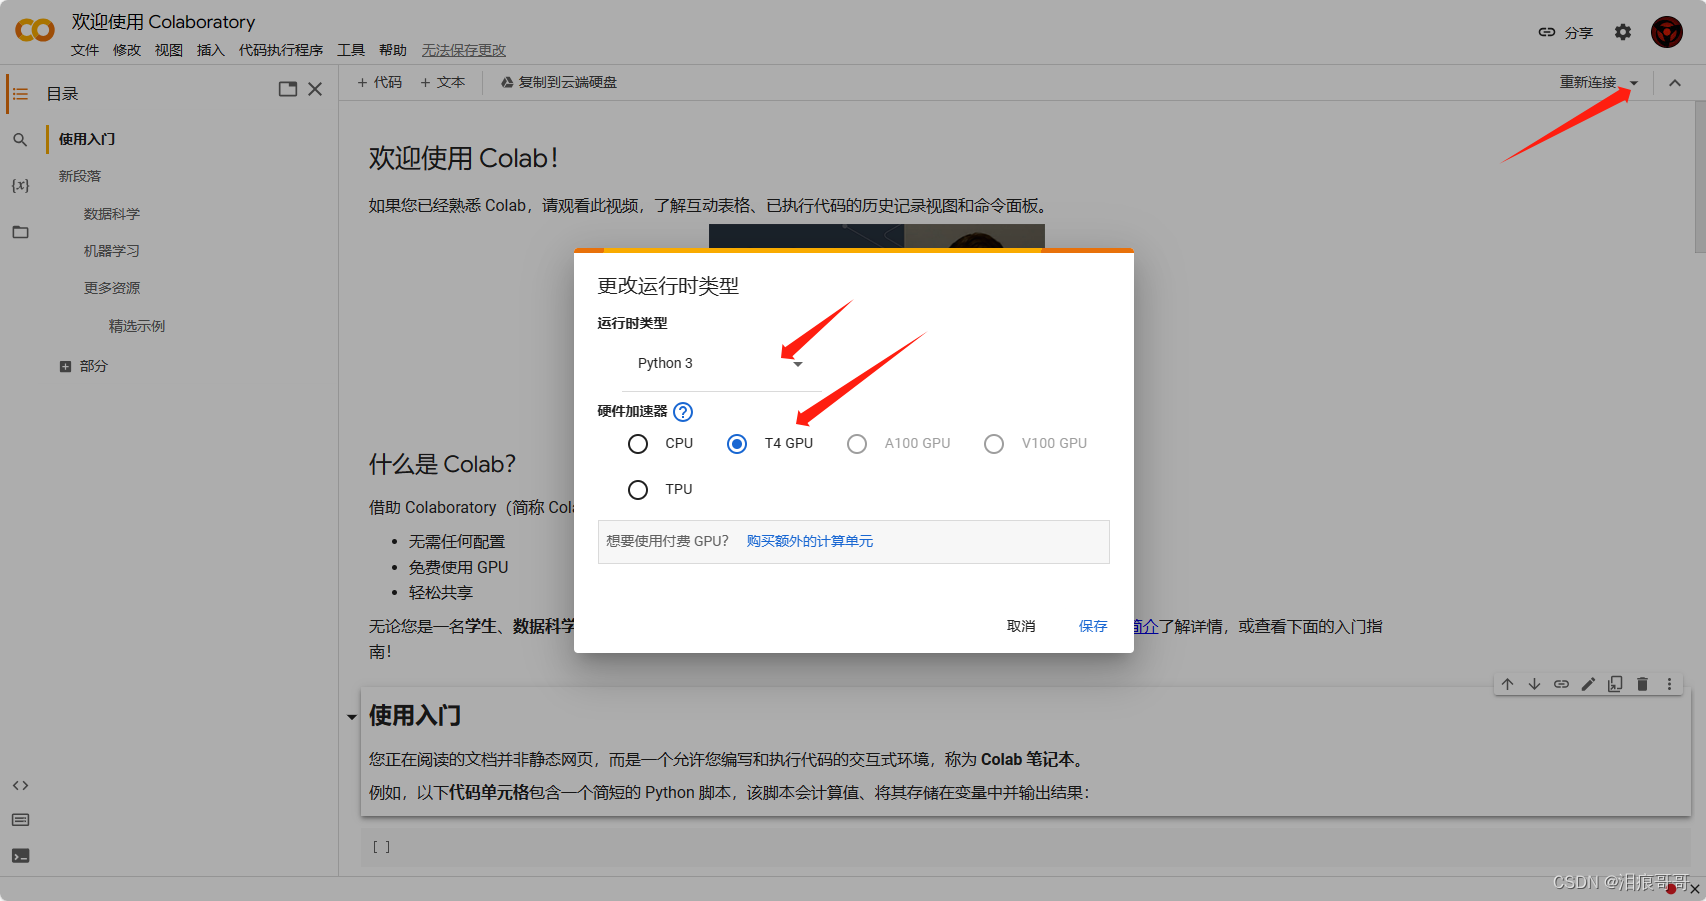
Task: Open the 重新连接 dropdown arrow
Action: coord(1634,83)
